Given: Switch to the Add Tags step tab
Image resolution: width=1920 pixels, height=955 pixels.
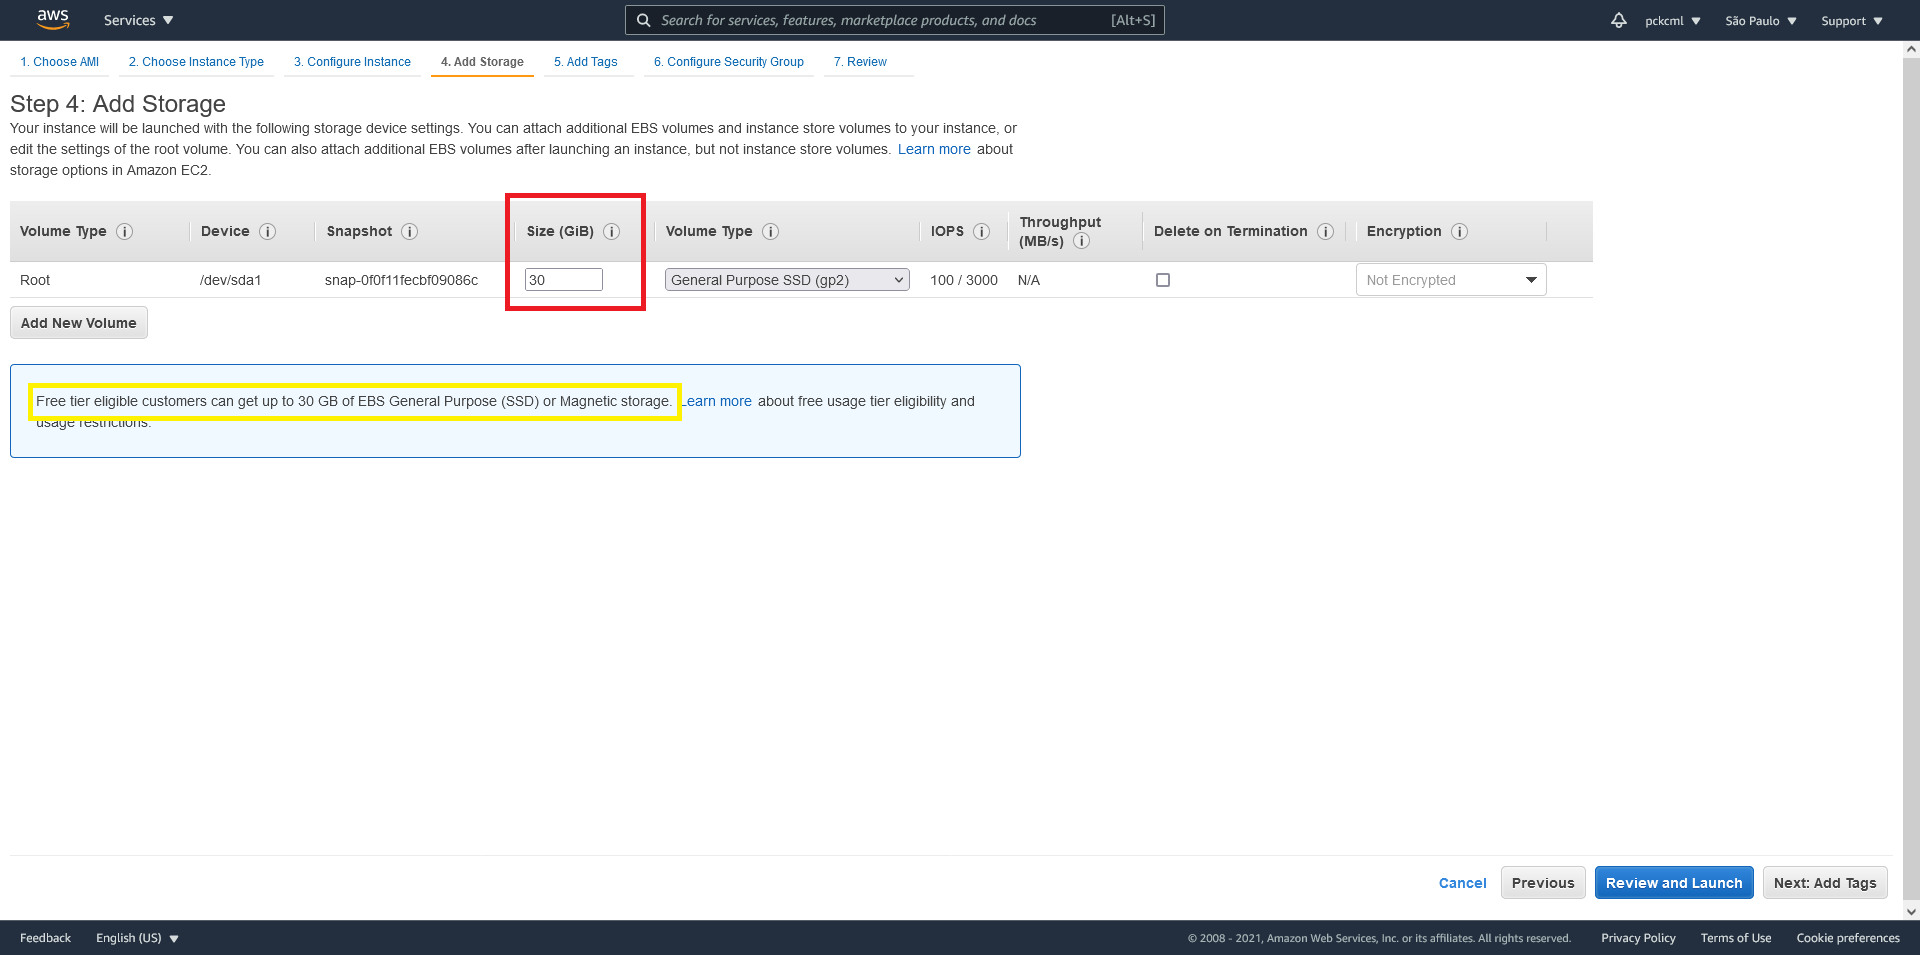Looking at the screenshot, I should 587,61.
